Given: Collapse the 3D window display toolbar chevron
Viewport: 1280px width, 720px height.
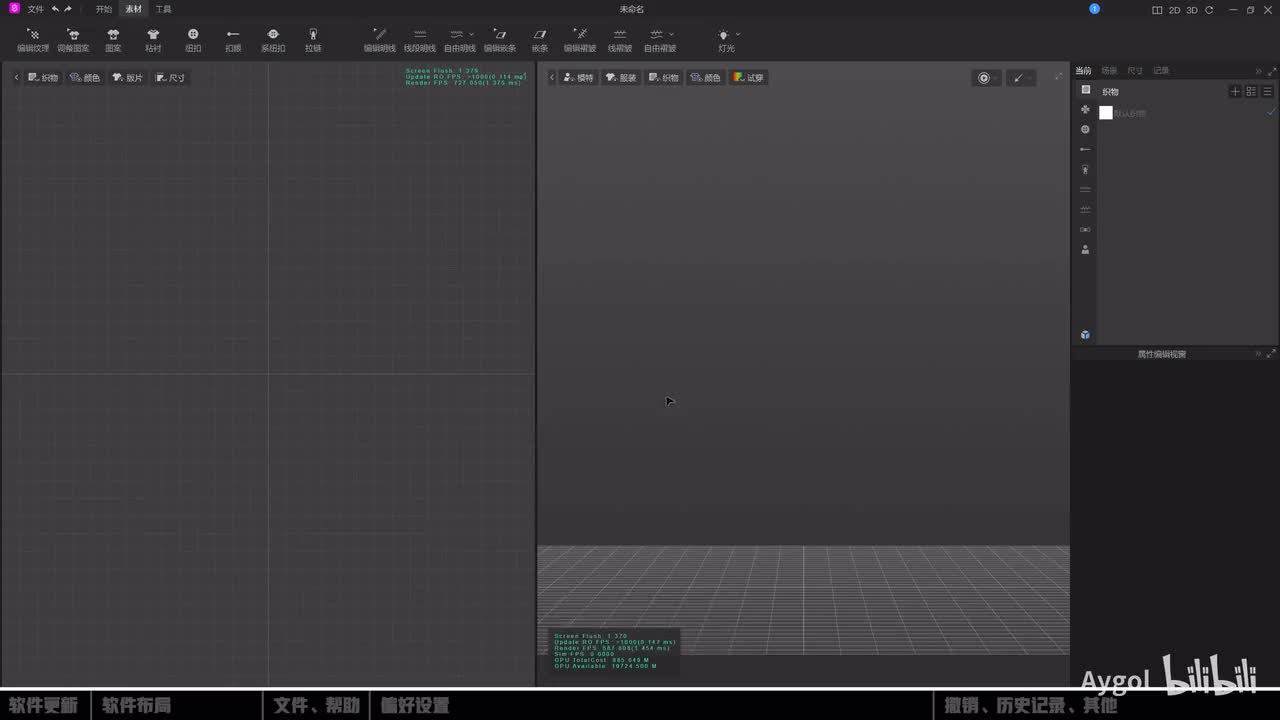Looking at the screenshot, I should [552, 77].
